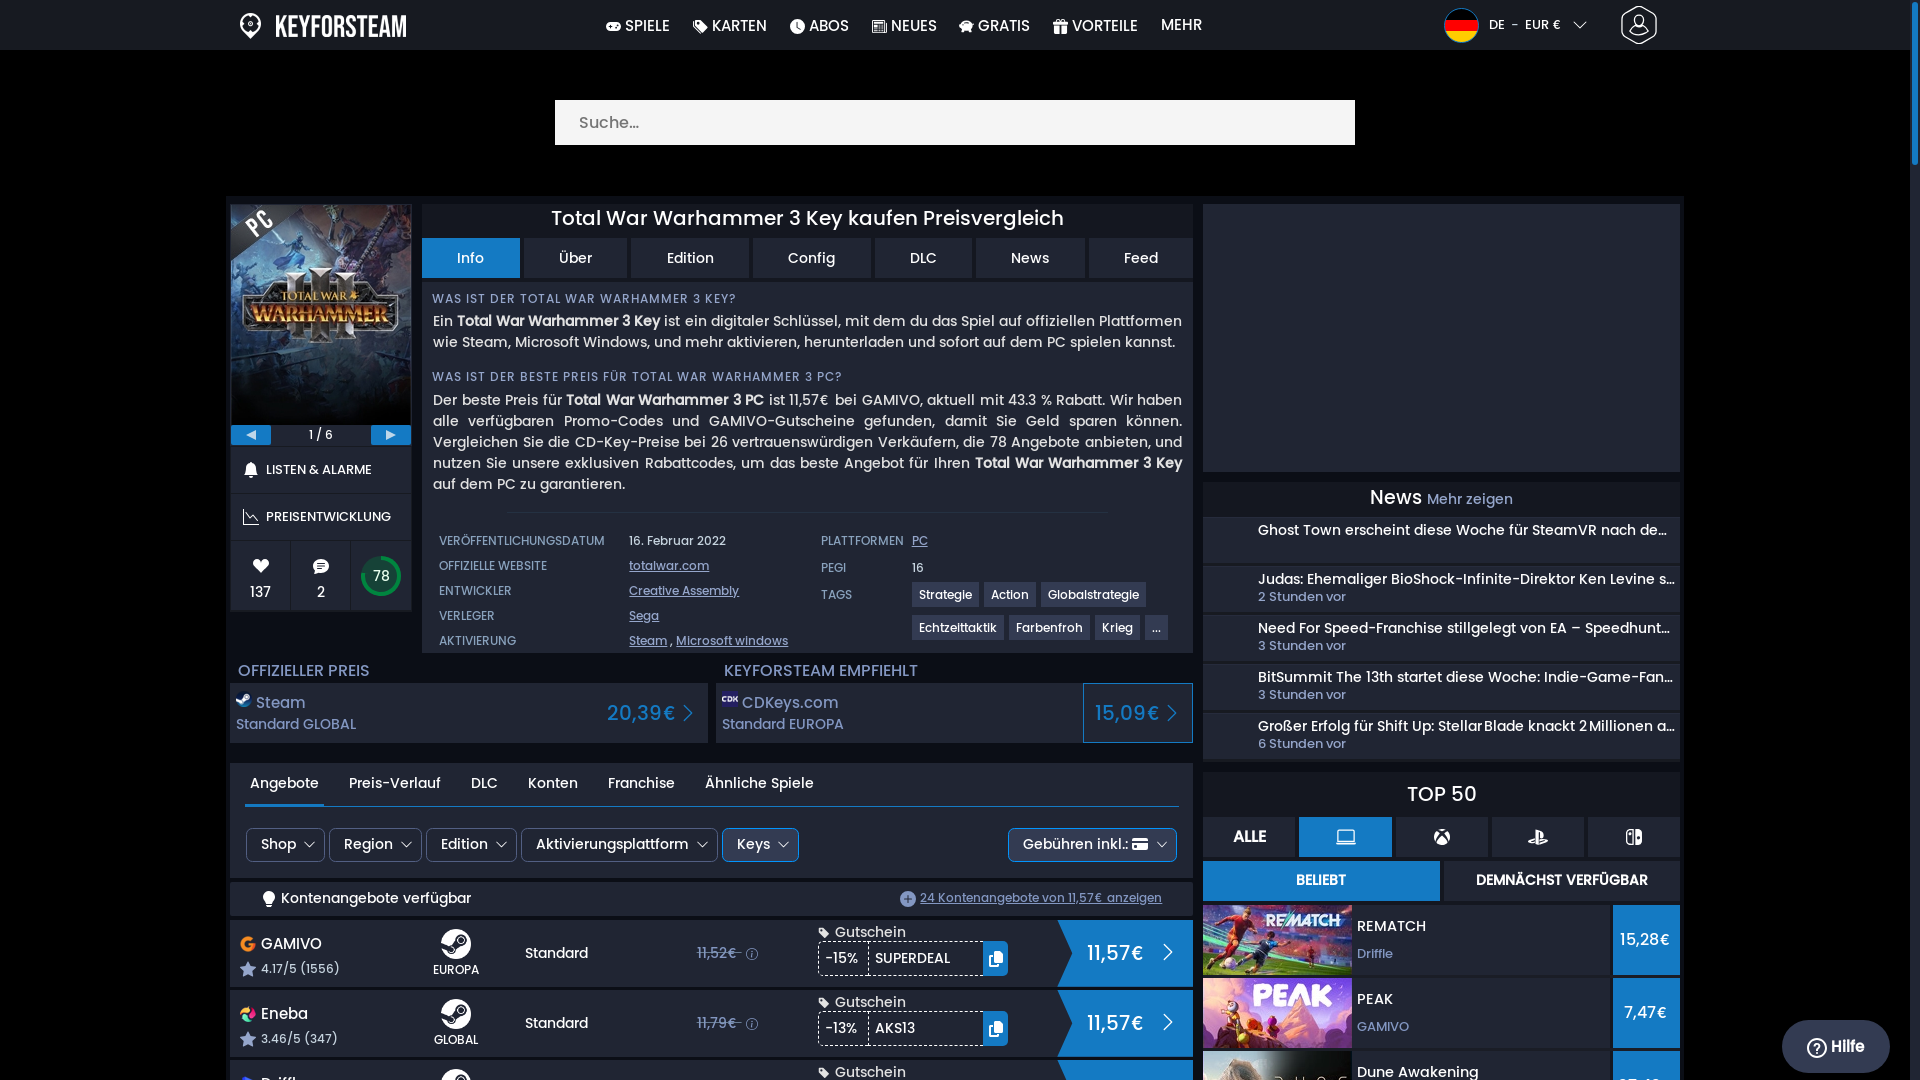
Task: Copy the AKS13 coupon code
Action: tap(995, 1029)
